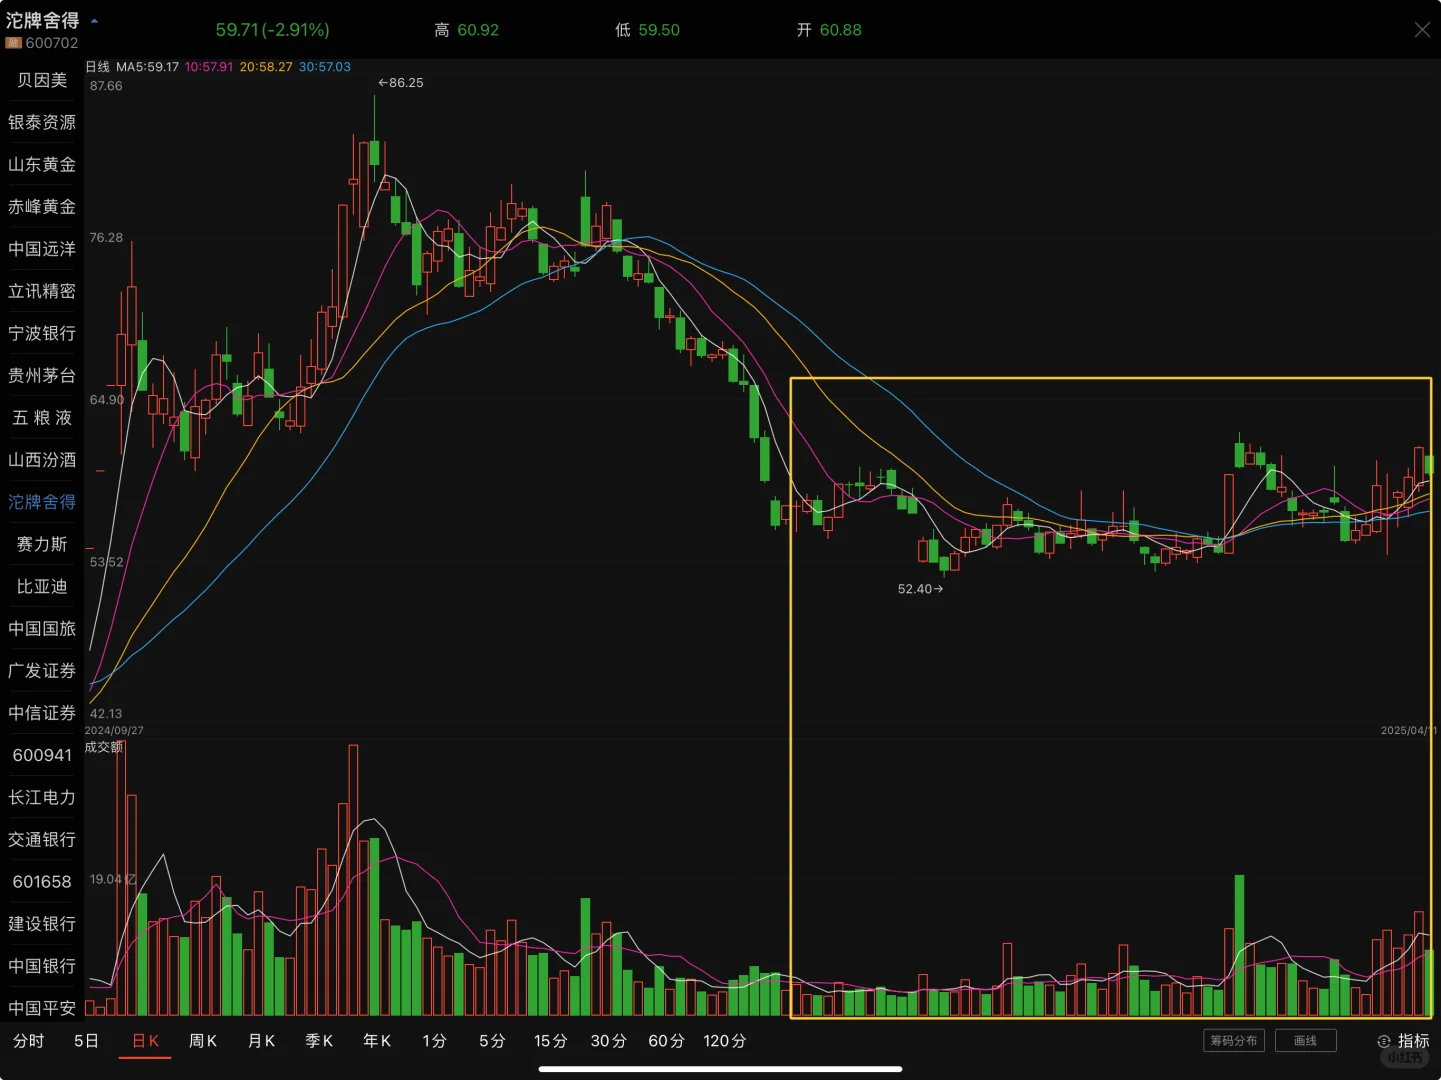Image resolution: width=1441 pixels, height=1080 pixels.
Task: Switch to the 120分 minute chart
Action: click(725, 1041)
